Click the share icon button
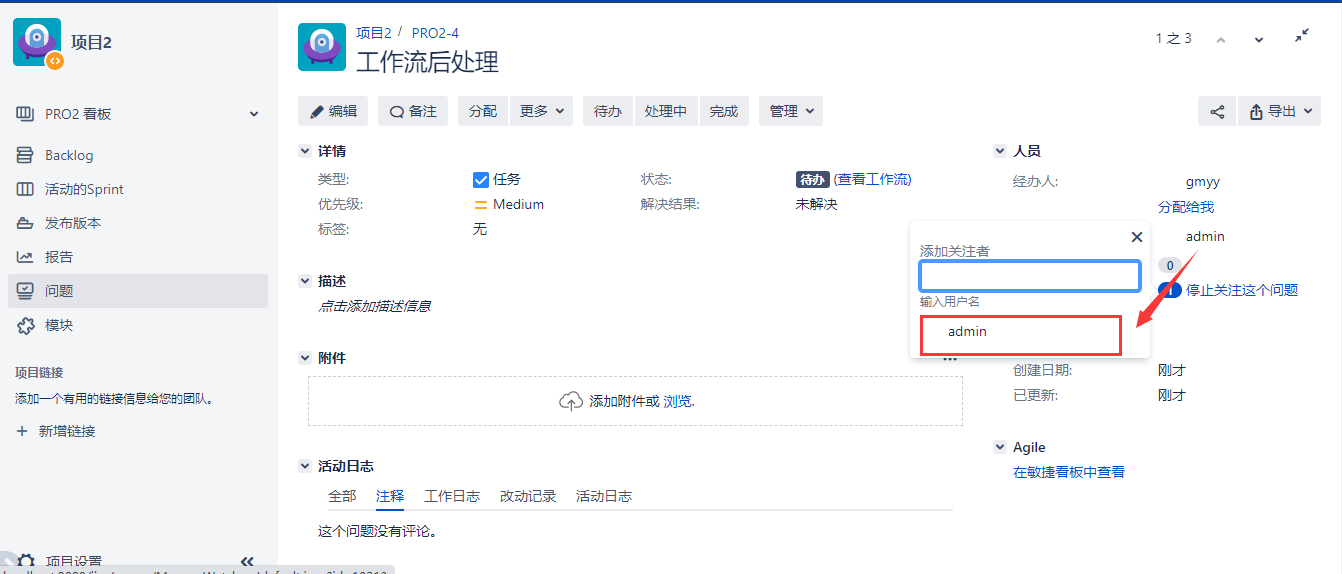 pyautogui.click(x=1217, y=112)
